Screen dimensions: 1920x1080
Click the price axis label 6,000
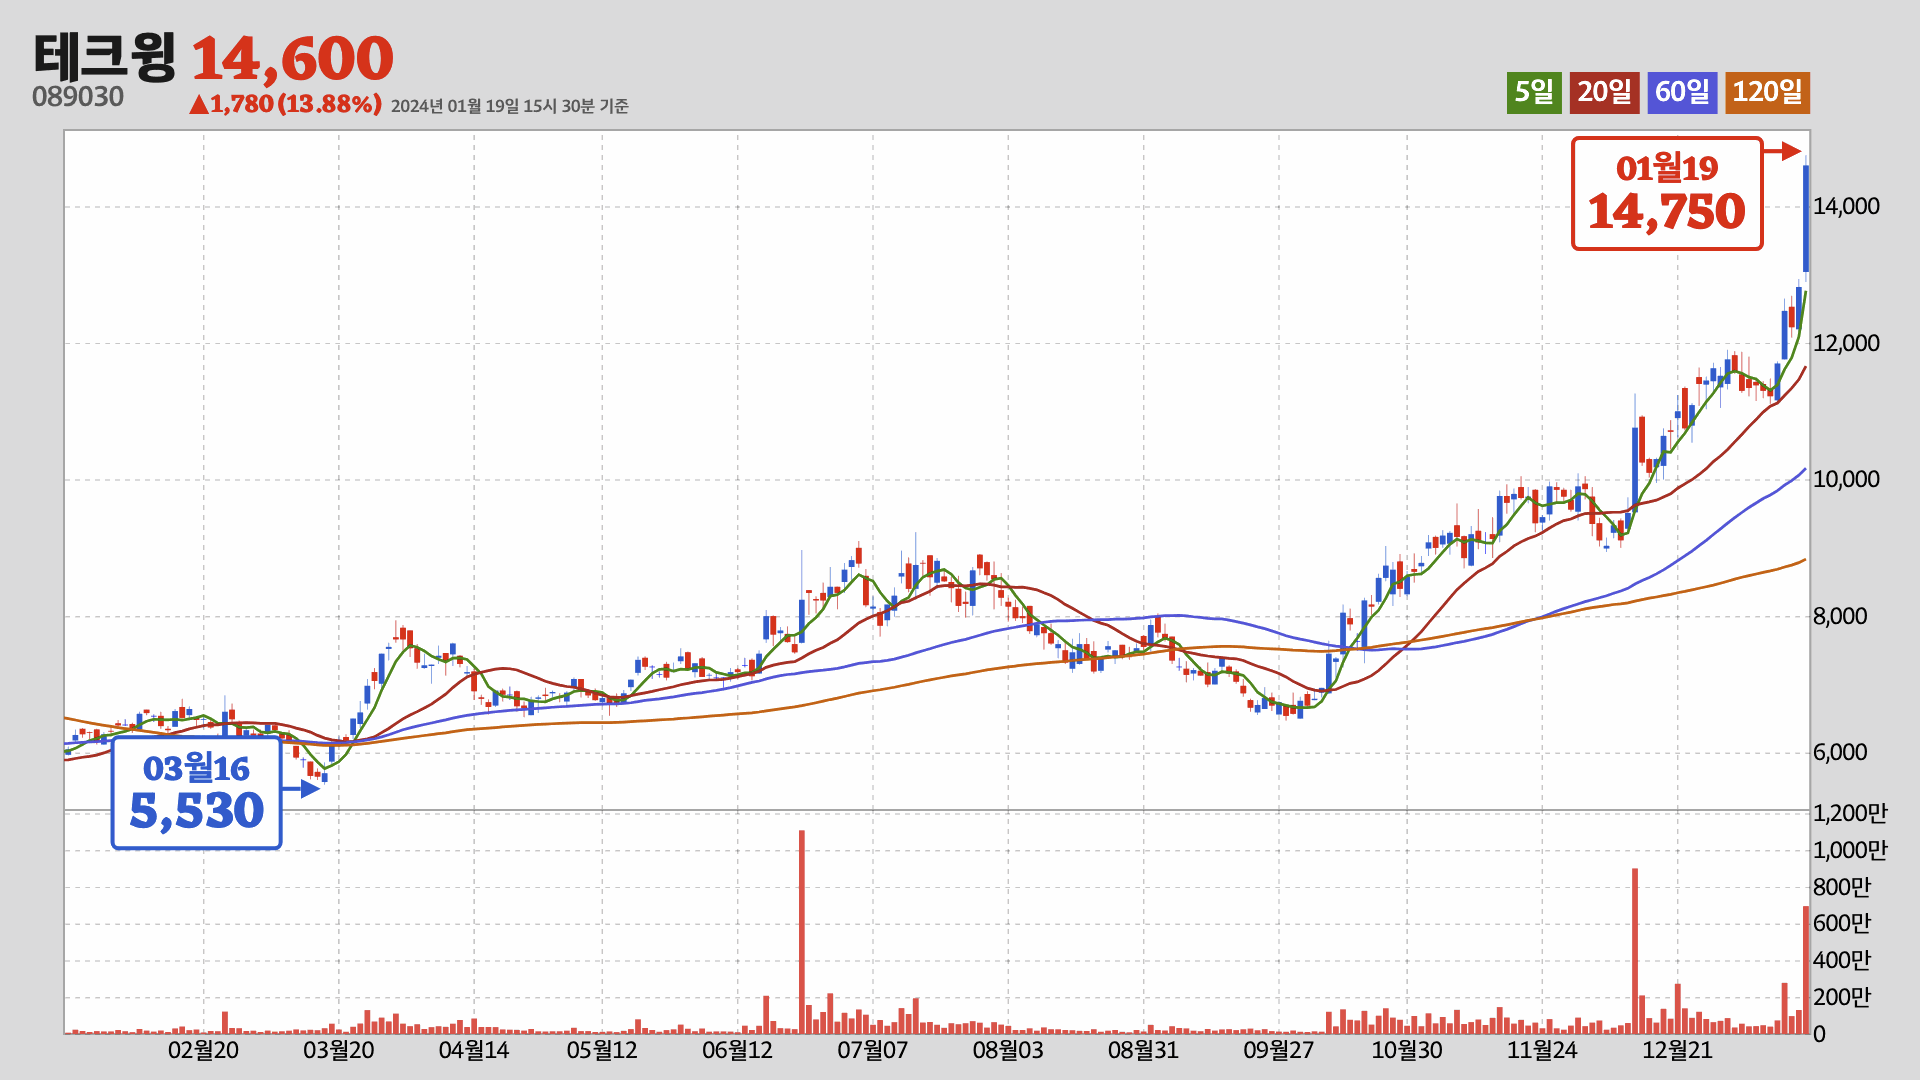pos(1840,753)
